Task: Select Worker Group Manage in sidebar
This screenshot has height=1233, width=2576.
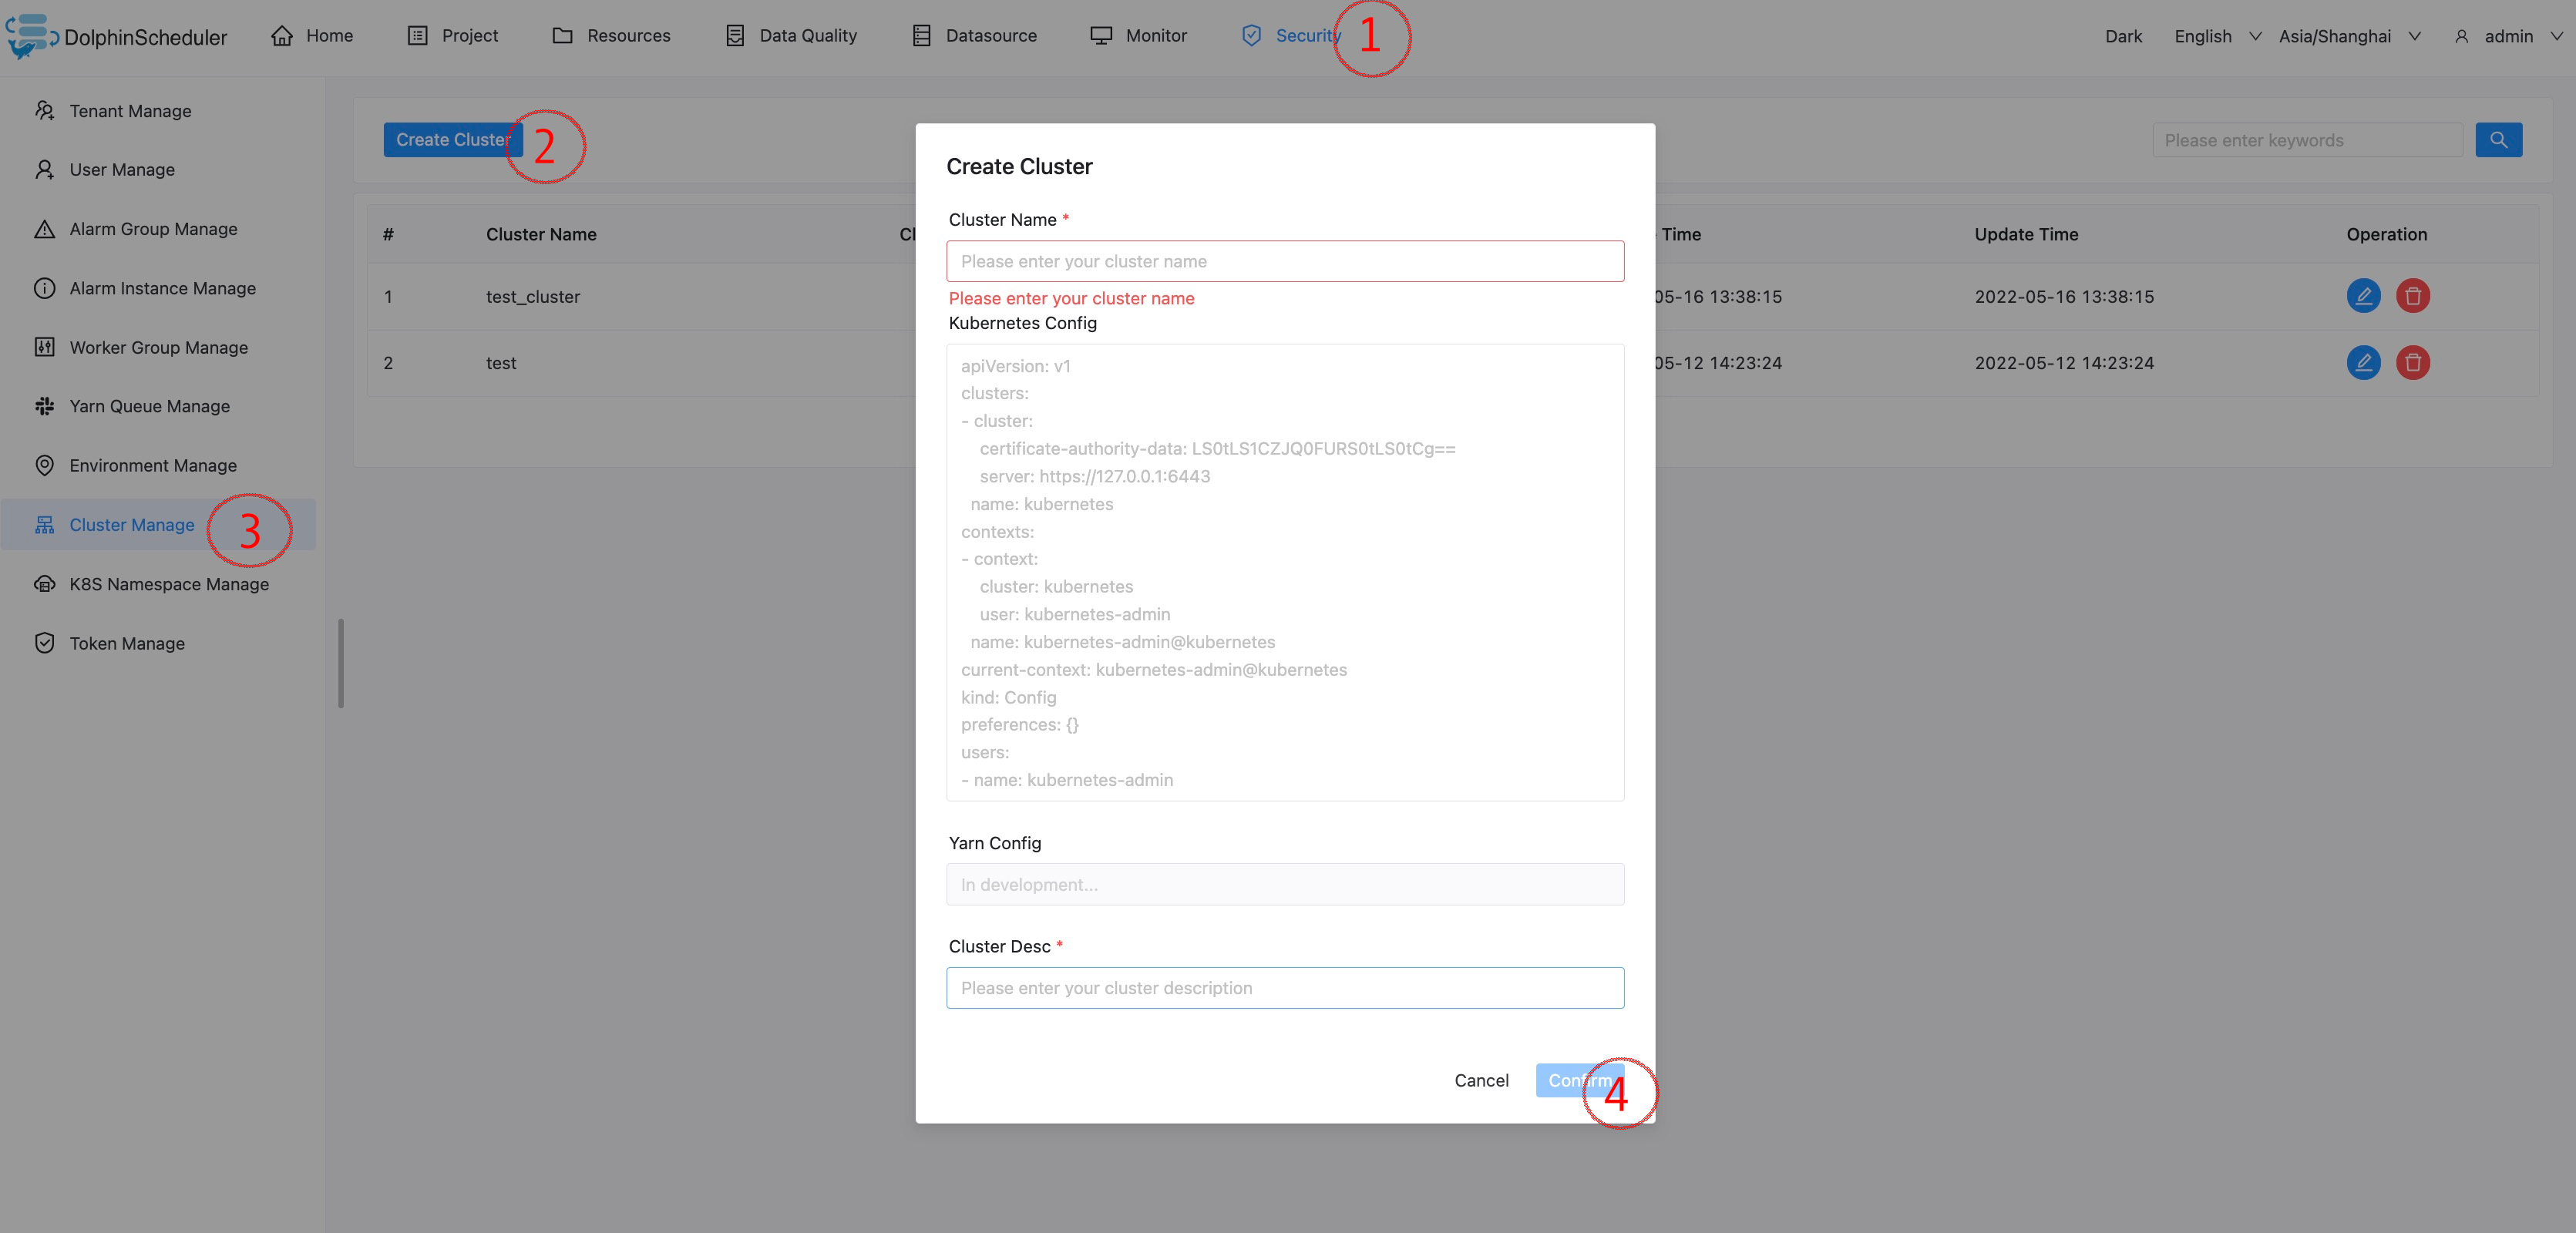Action: [x=158, y=347]
